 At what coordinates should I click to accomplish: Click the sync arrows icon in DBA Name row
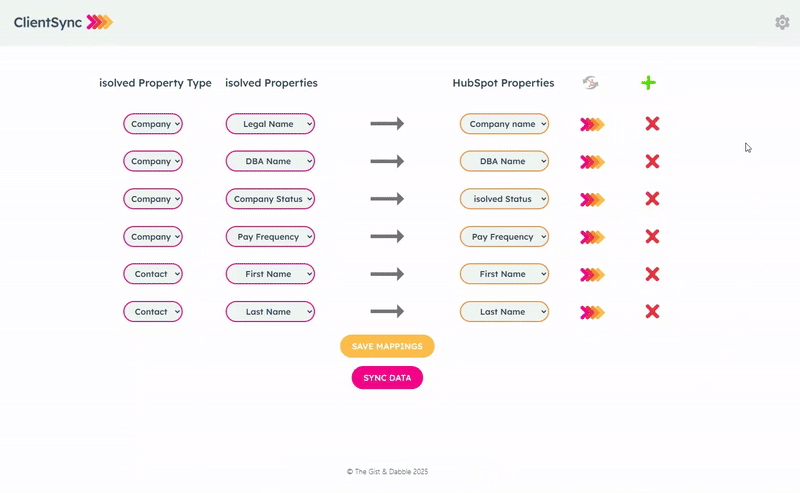592,162
